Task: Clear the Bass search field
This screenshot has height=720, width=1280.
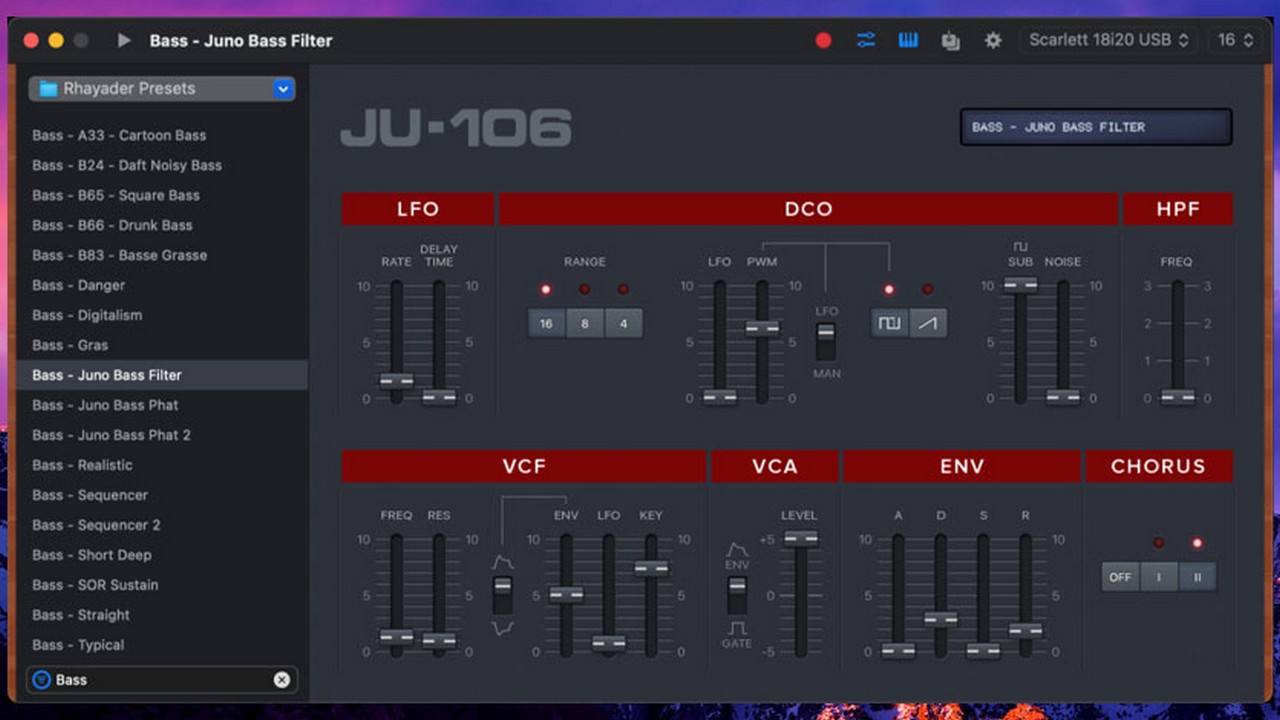Action: [282, 680]
